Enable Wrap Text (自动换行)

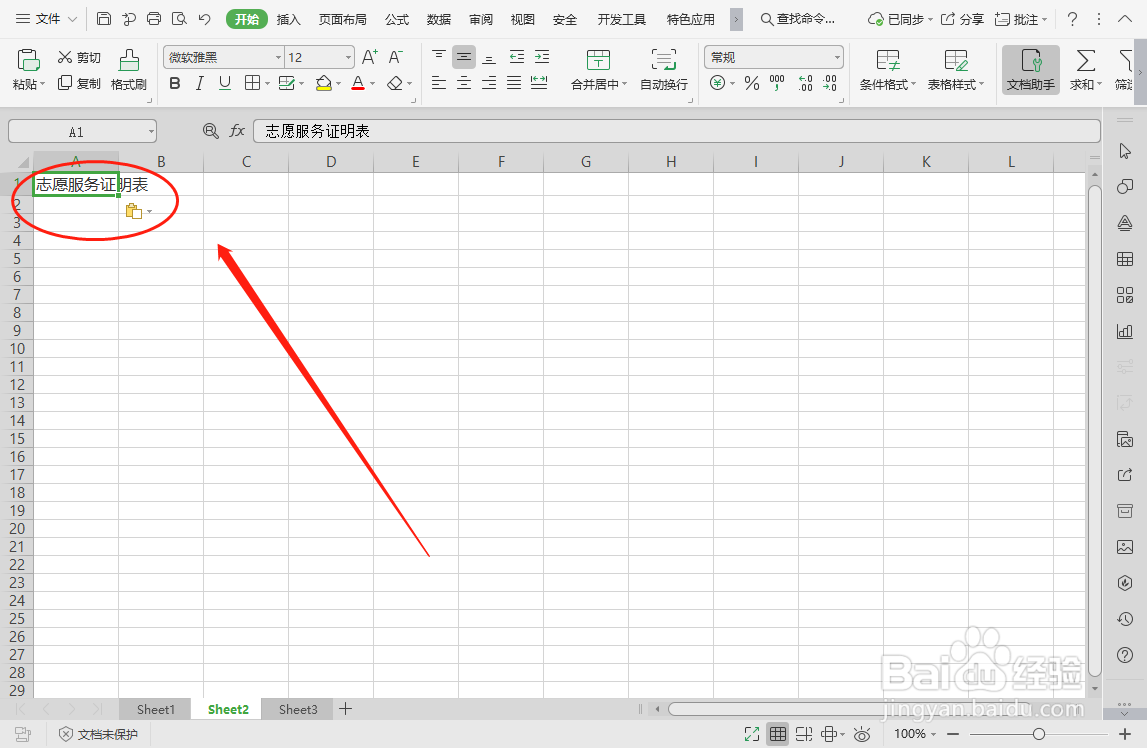tap(663, 70)
